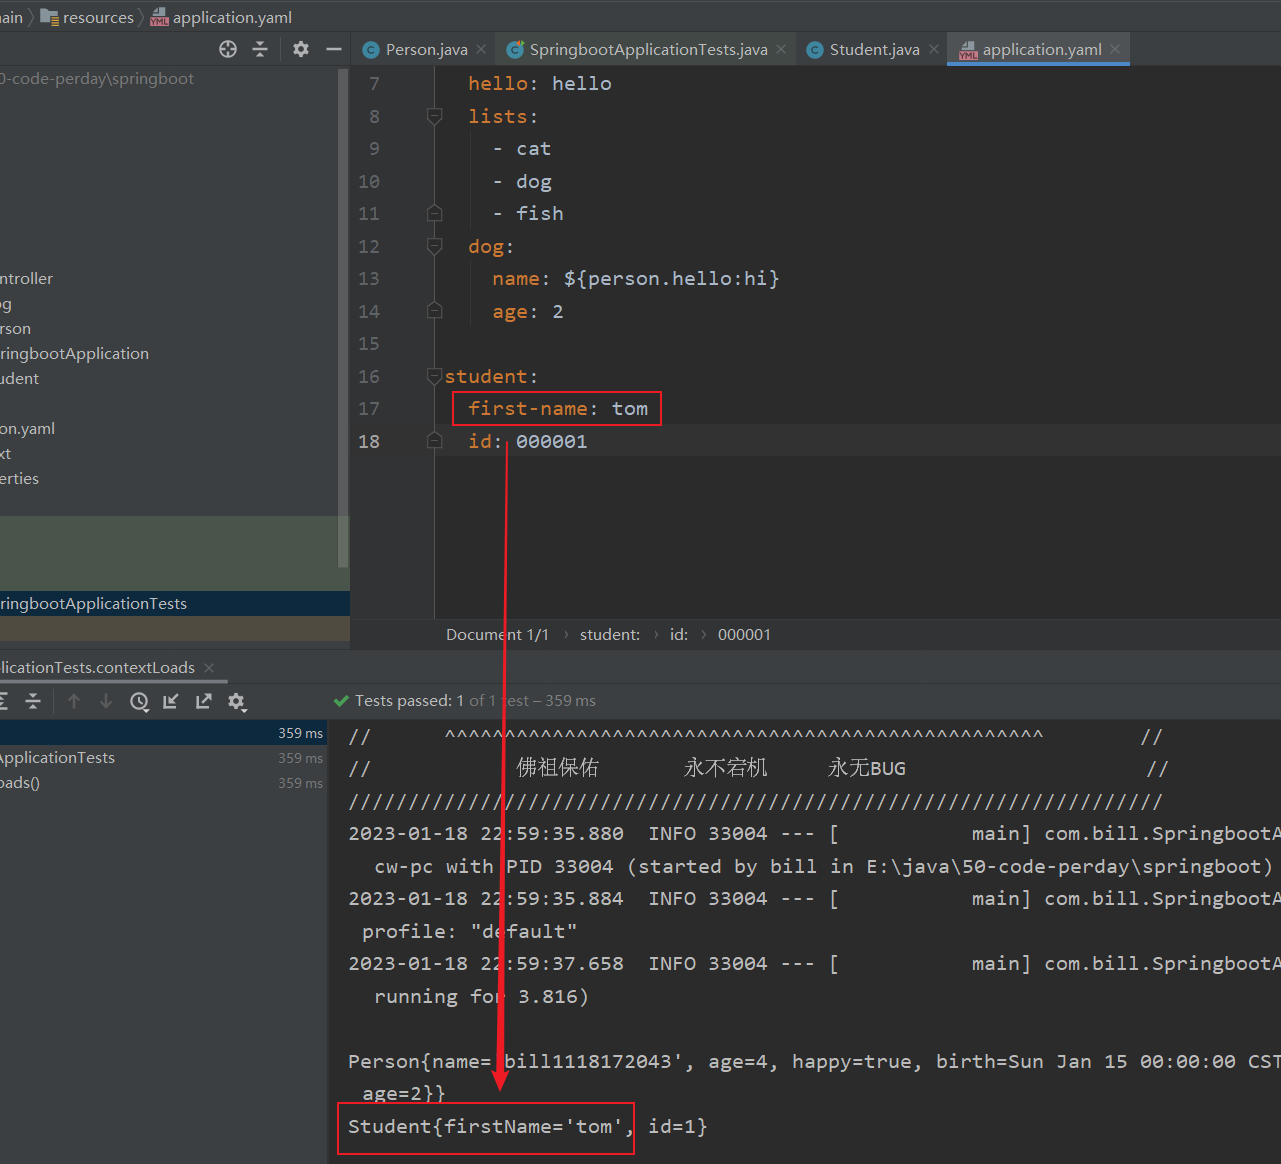Click the resources breadcrumb folder
Image resolution: width=1281 pixels, height=1164 pixels.
click(97, 18)
